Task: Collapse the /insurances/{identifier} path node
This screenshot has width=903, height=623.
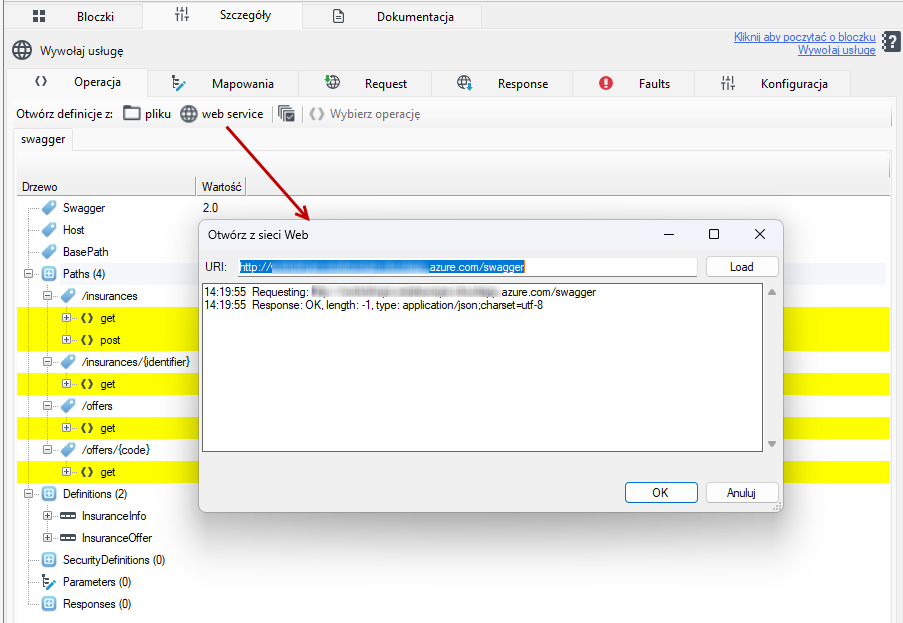Action: (x=48, y=362)
